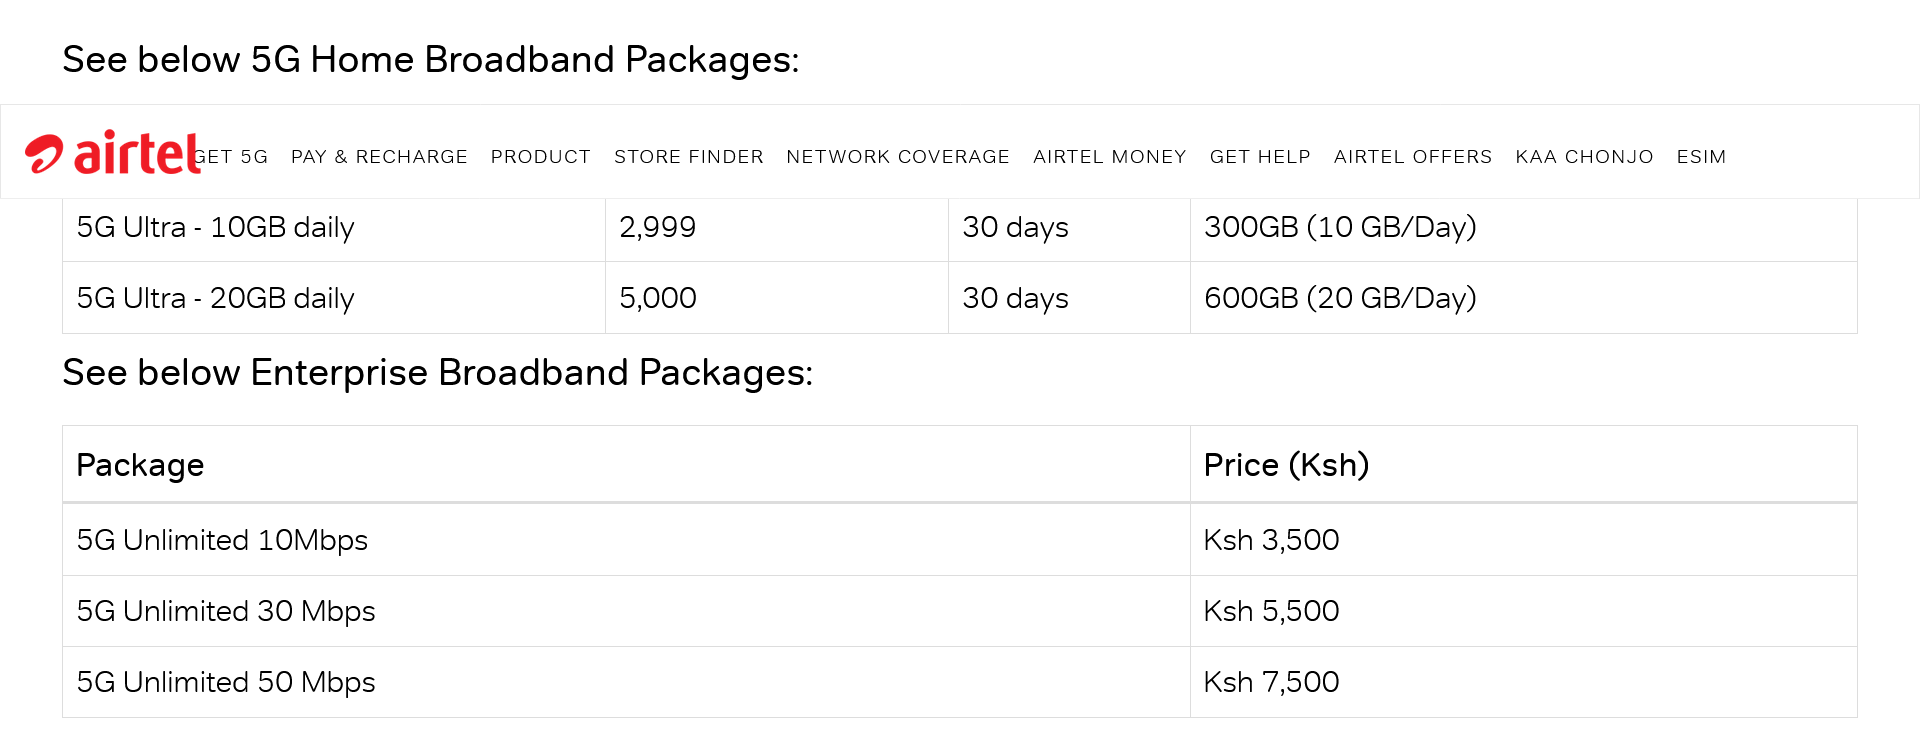The image size is (1920, 749).
Task: Select ESIM from the navigation bar
Action: 1701,157
